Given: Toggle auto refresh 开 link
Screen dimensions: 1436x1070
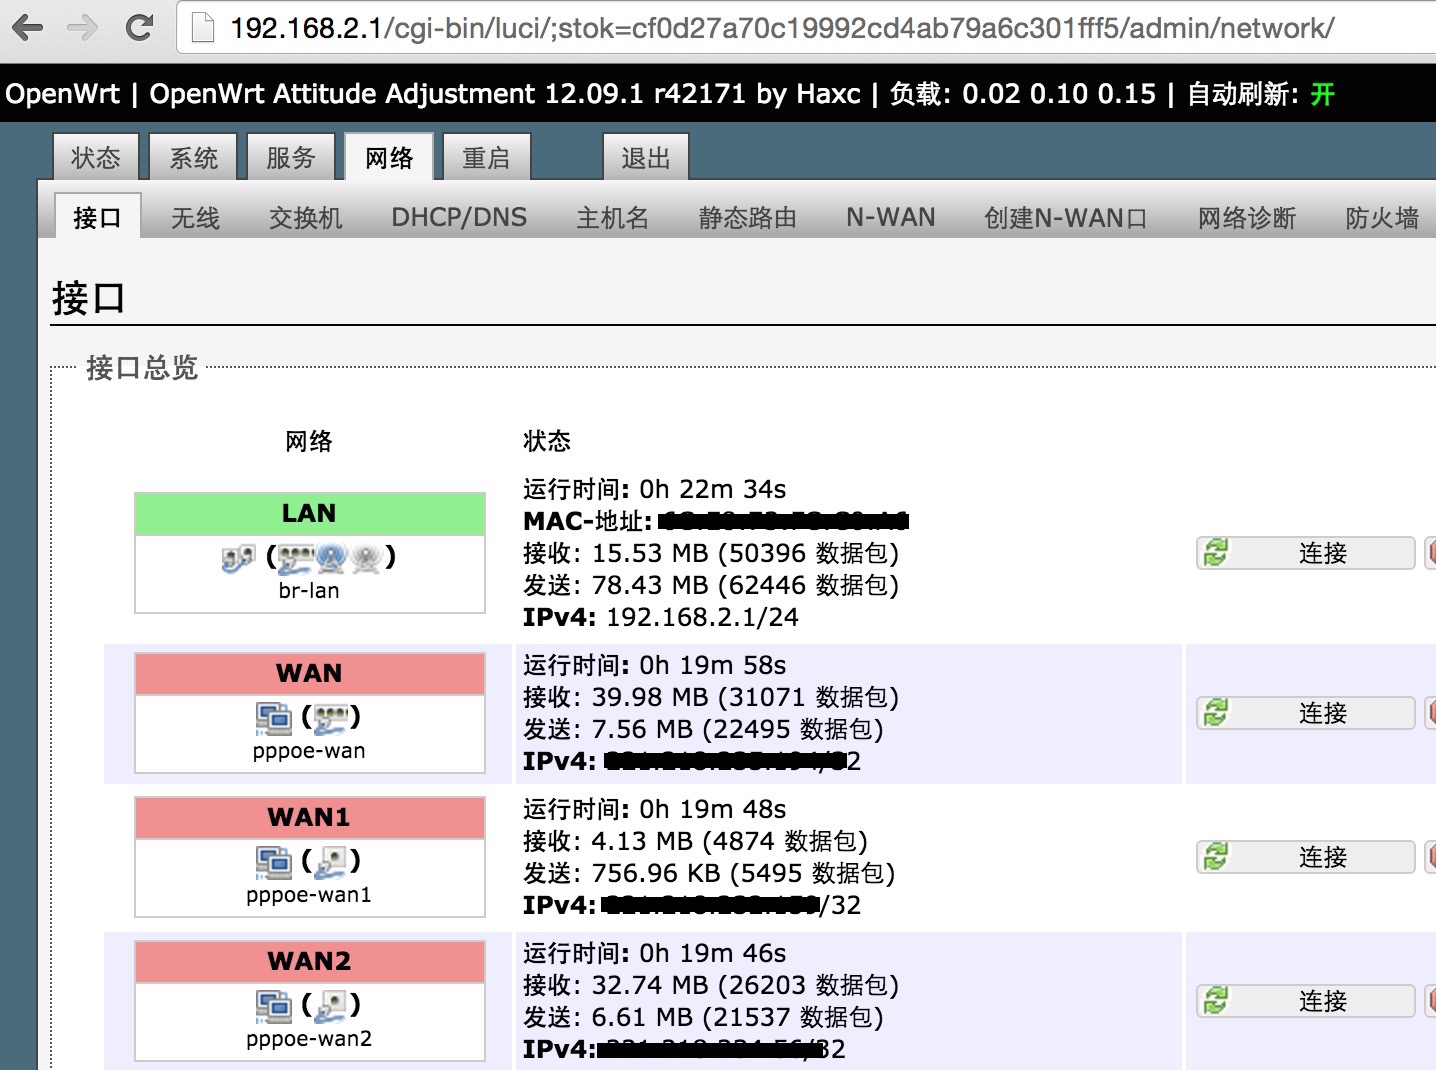Looking at the screenshot, I should tap(1323, 94).
